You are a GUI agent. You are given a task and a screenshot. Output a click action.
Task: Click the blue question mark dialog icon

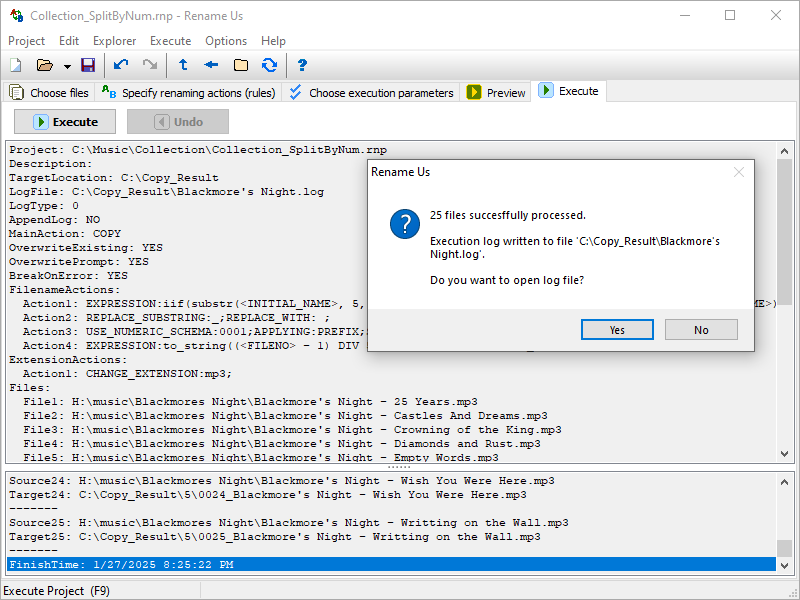pos(405,223)
